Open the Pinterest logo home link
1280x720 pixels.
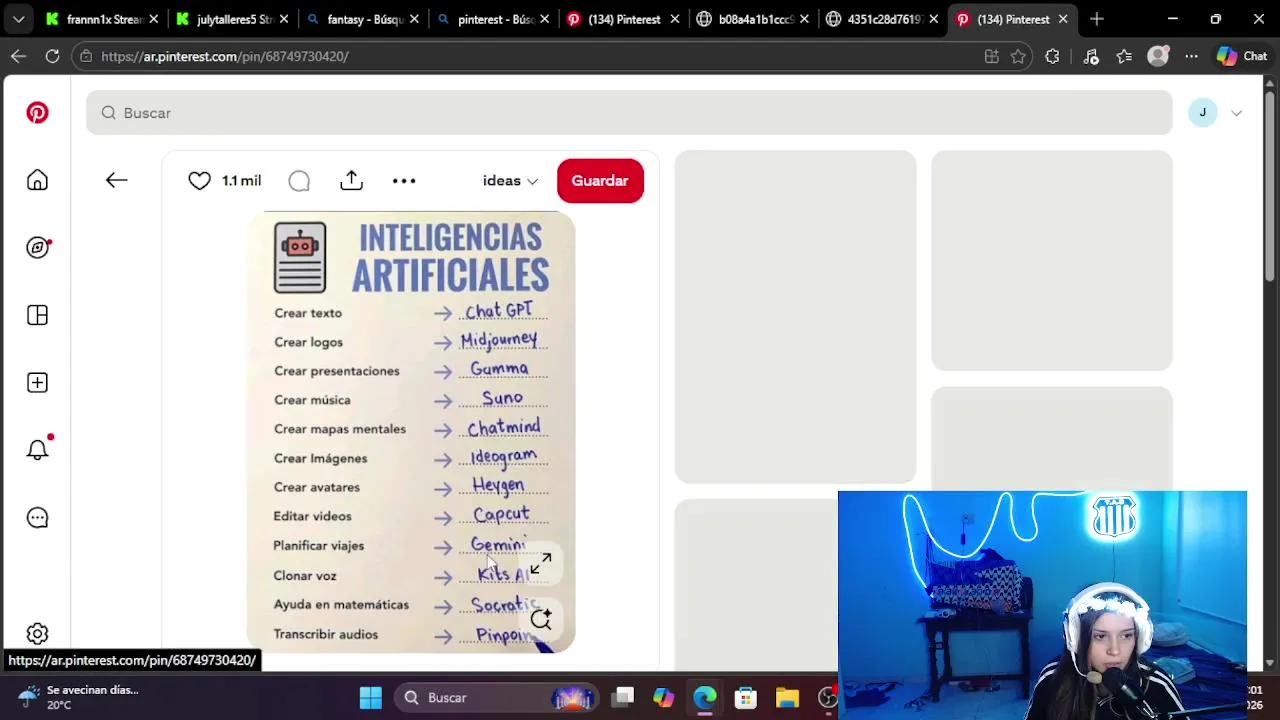coord(37,113)
